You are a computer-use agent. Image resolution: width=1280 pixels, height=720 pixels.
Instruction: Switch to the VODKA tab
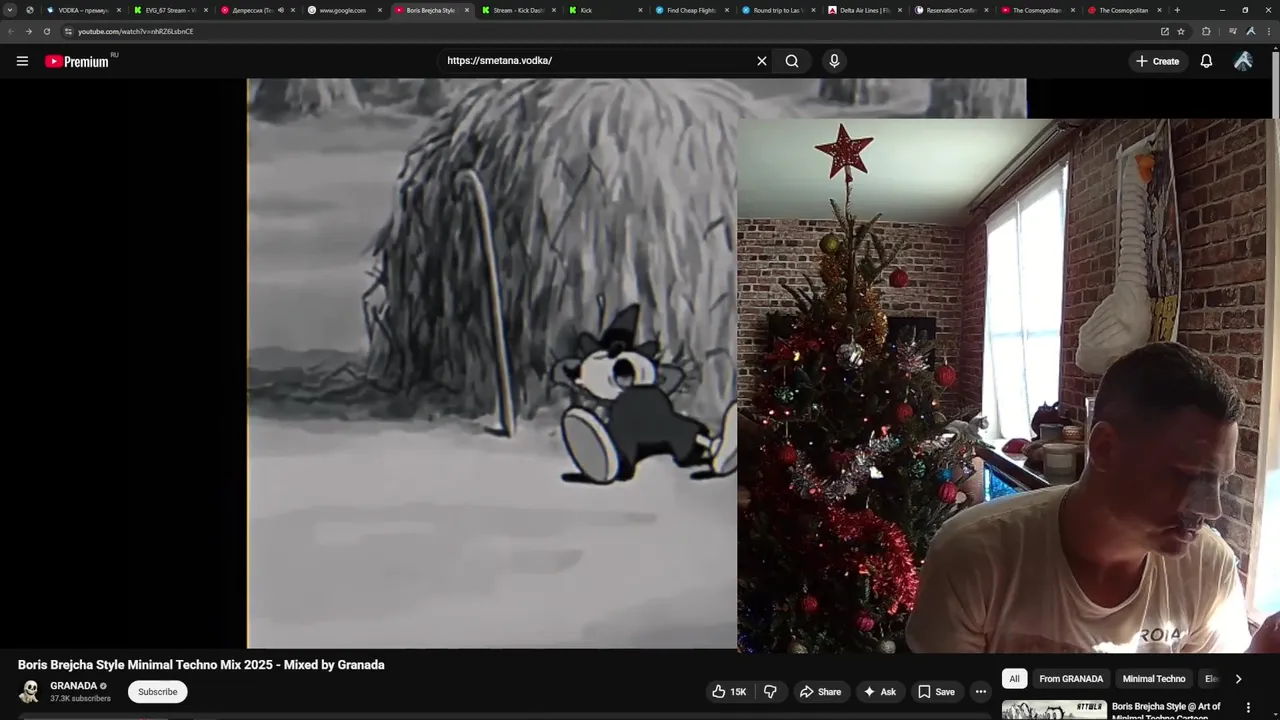[82, 10]
